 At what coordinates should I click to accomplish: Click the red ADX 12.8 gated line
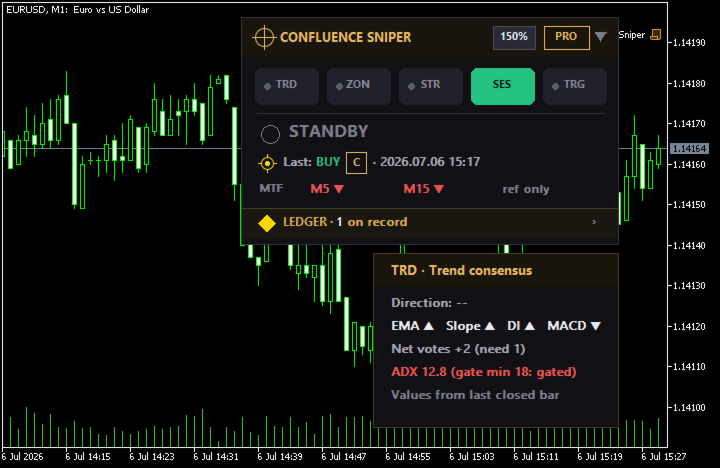coord(484,372)
